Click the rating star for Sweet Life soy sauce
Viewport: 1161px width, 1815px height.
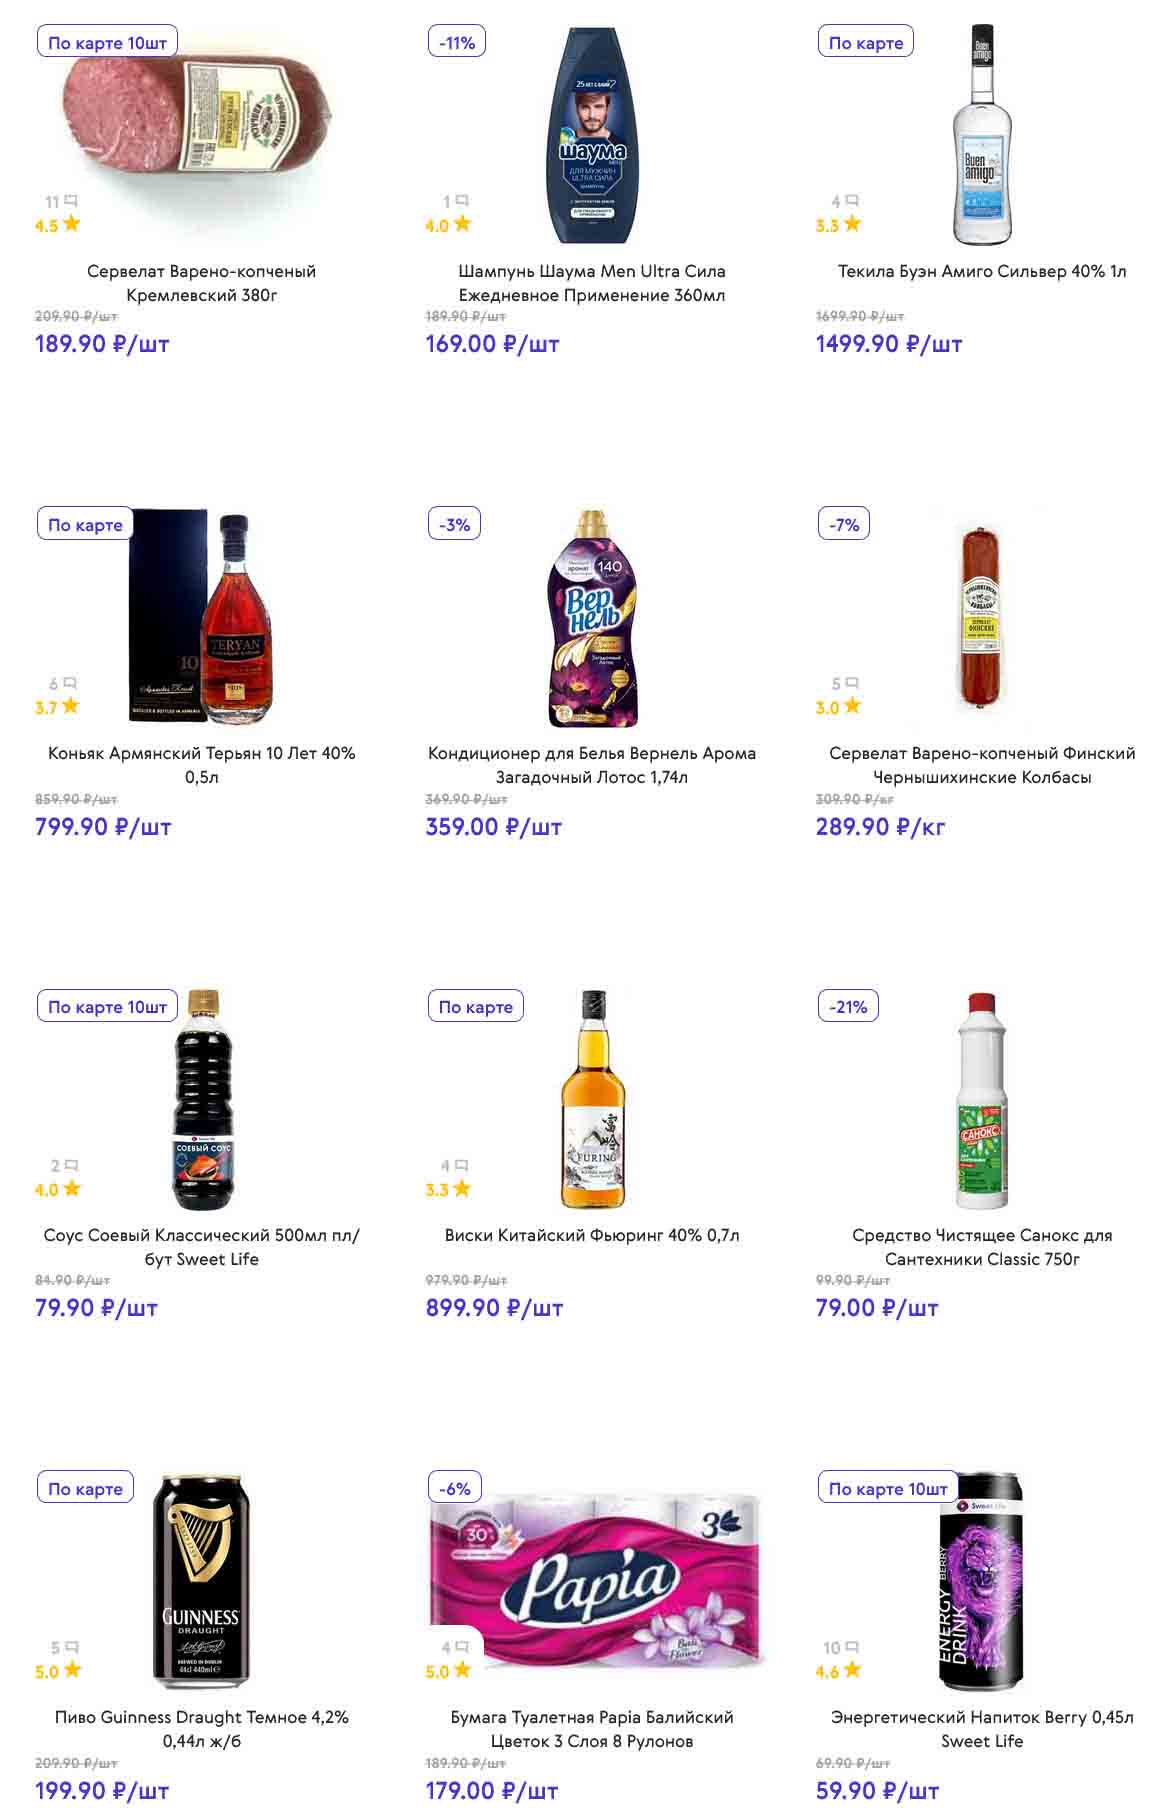click(x=72, y=1189)
